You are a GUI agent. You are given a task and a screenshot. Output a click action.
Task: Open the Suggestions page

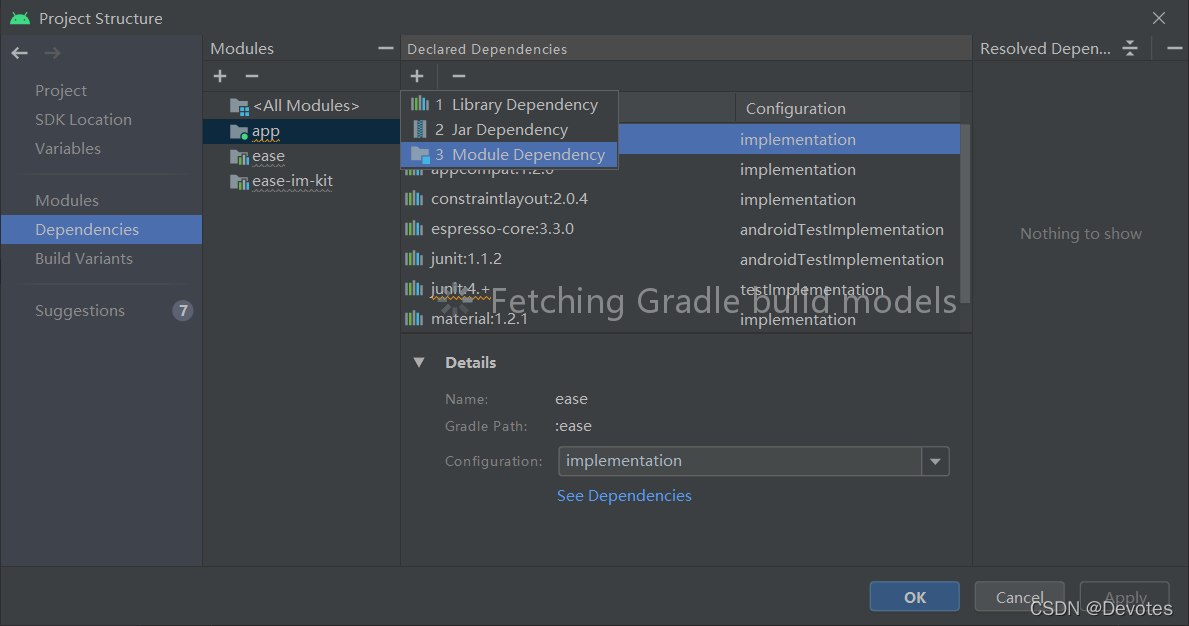coord(80,311)
